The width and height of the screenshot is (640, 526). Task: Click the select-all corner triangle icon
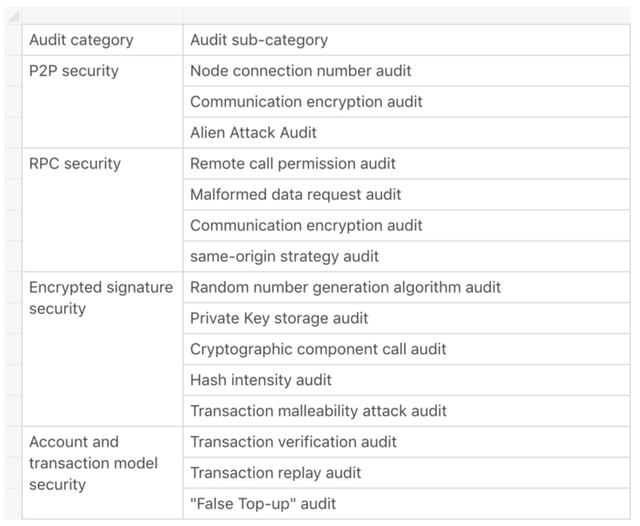tap(13, 16)
